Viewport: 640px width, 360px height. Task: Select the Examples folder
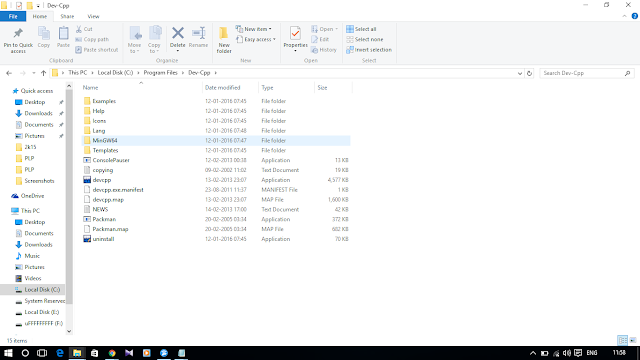click(x=216, y=101)
